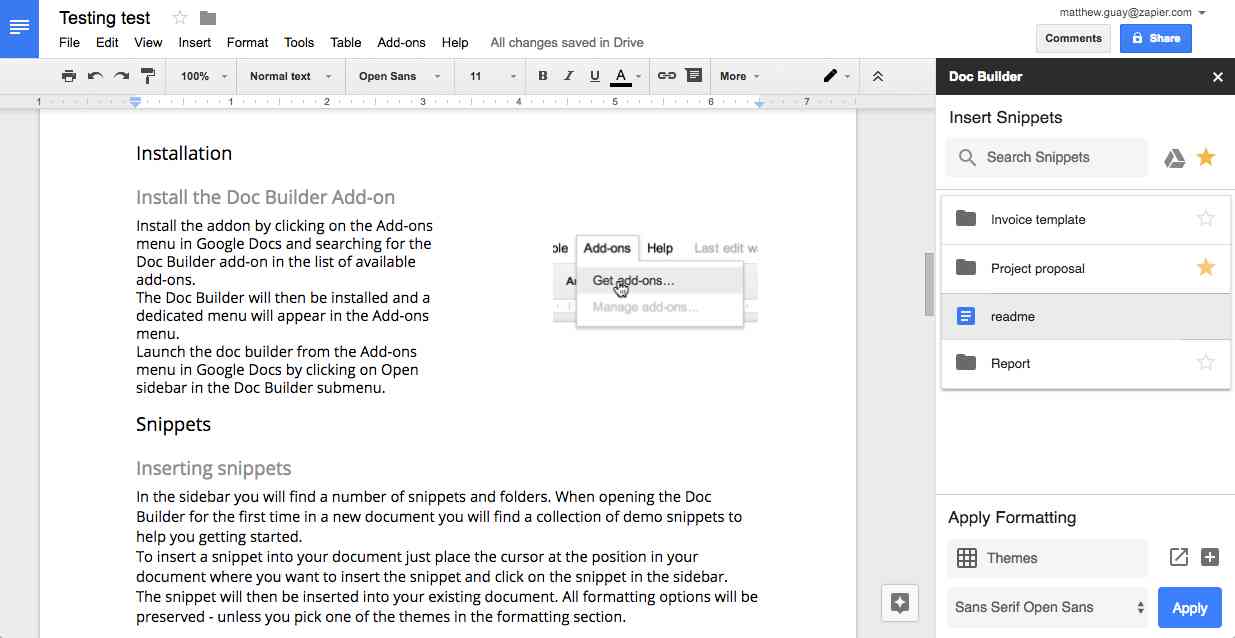Click All changes saved in Drive
1235x638 pixels.
click(x=567, y=43)
